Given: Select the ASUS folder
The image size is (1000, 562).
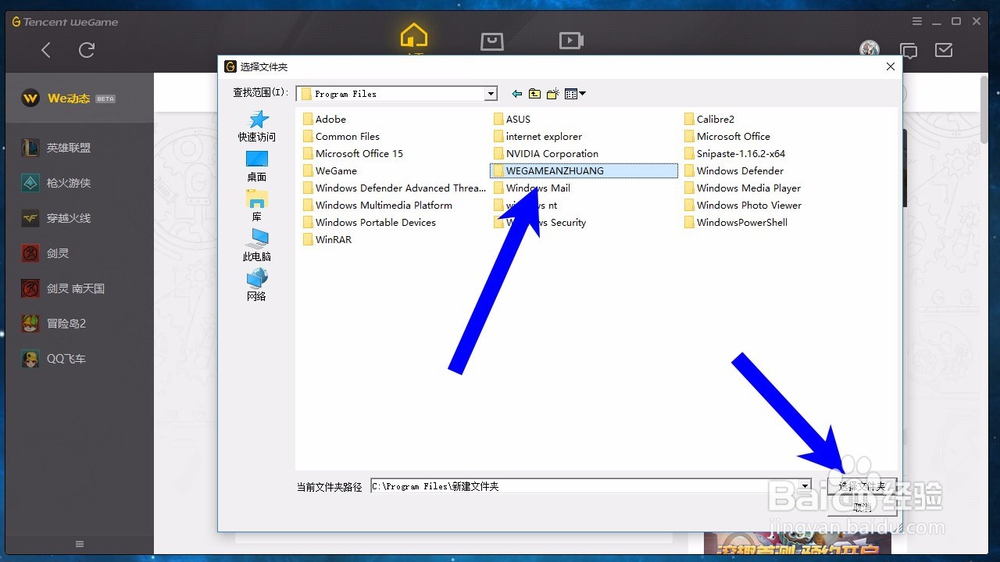Looking at the screenshot, I should click(x=512, y=119).
